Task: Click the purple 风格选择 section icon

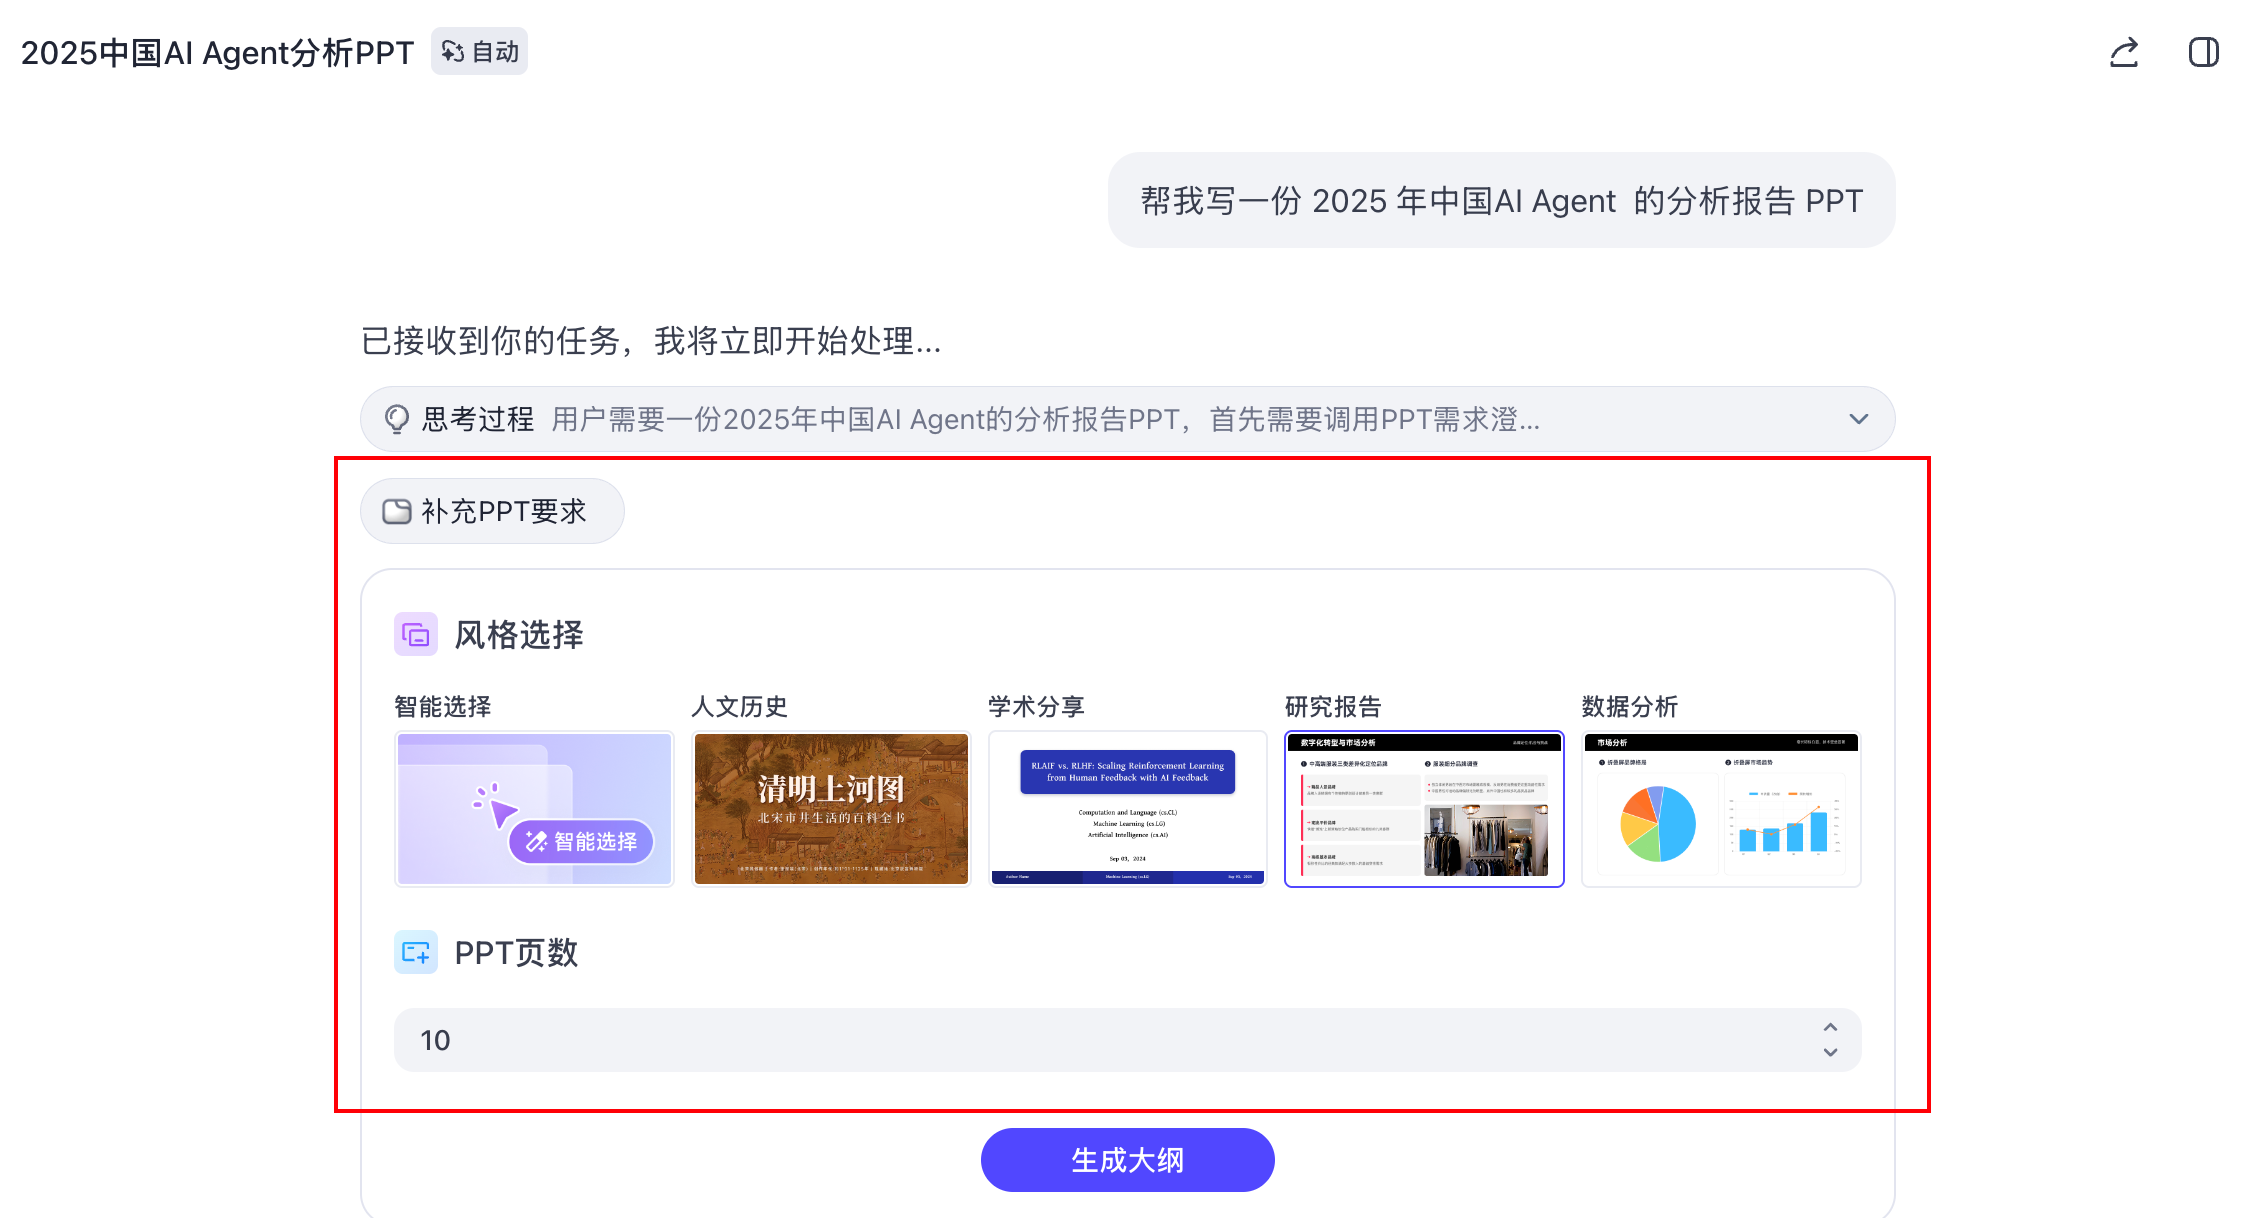Action: pos(416,634)
